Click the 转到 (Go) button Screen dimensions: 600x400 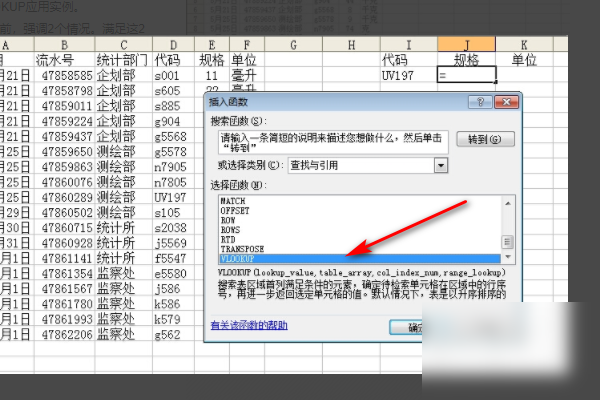[x=485, y=139]
